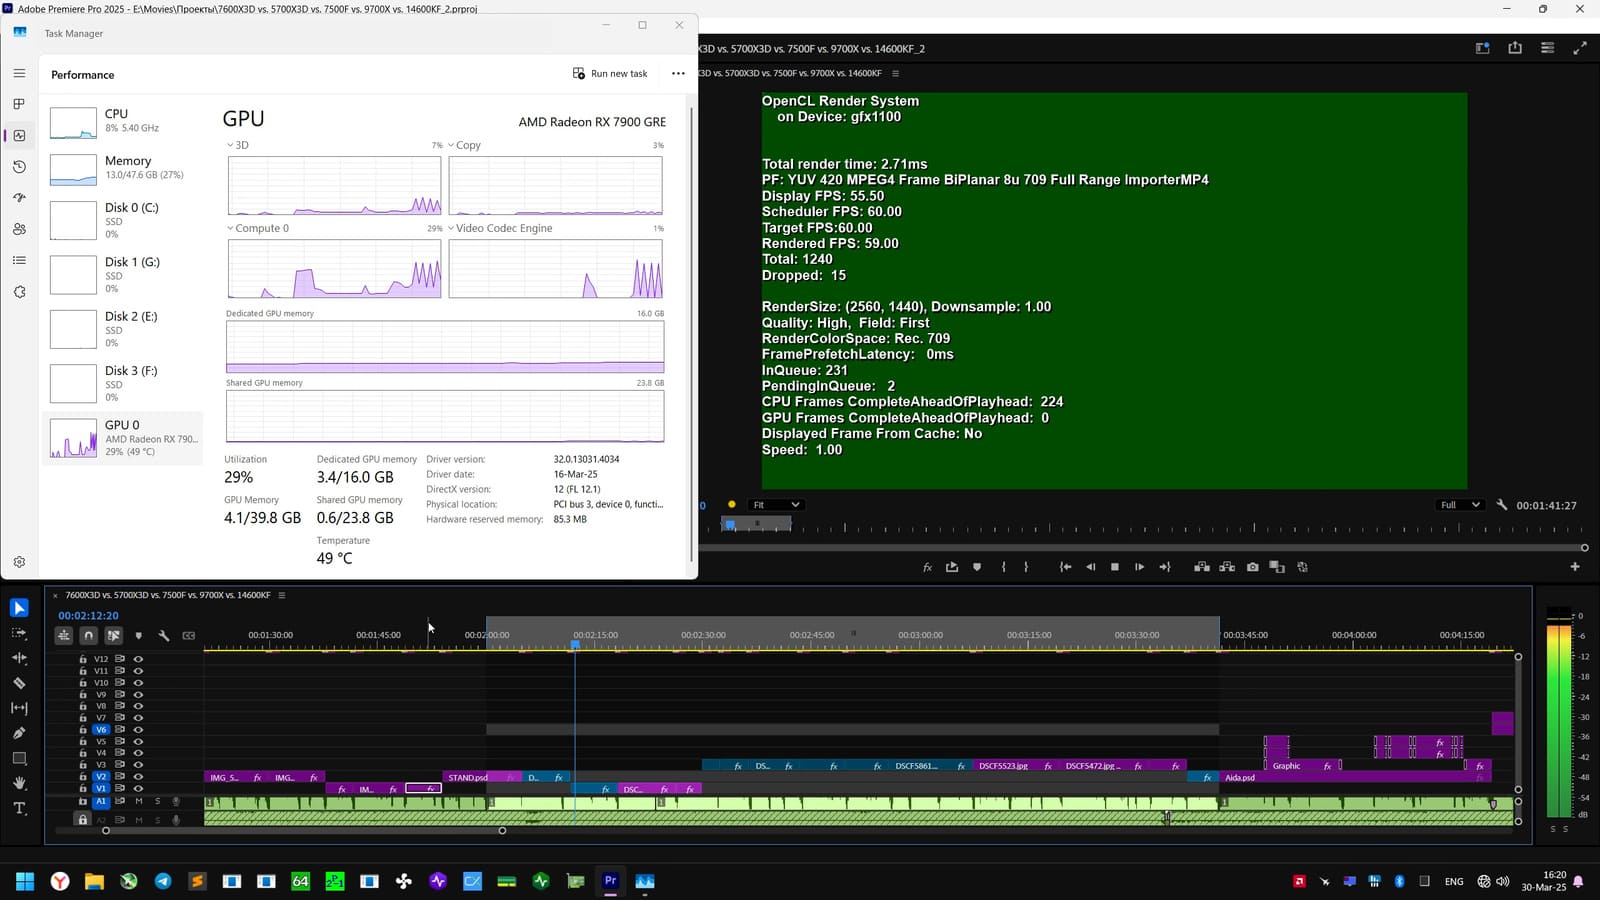This screenshot has width=1600, height=900.
Task: Click Mark In brace icon
Action: coord(1004,567)
